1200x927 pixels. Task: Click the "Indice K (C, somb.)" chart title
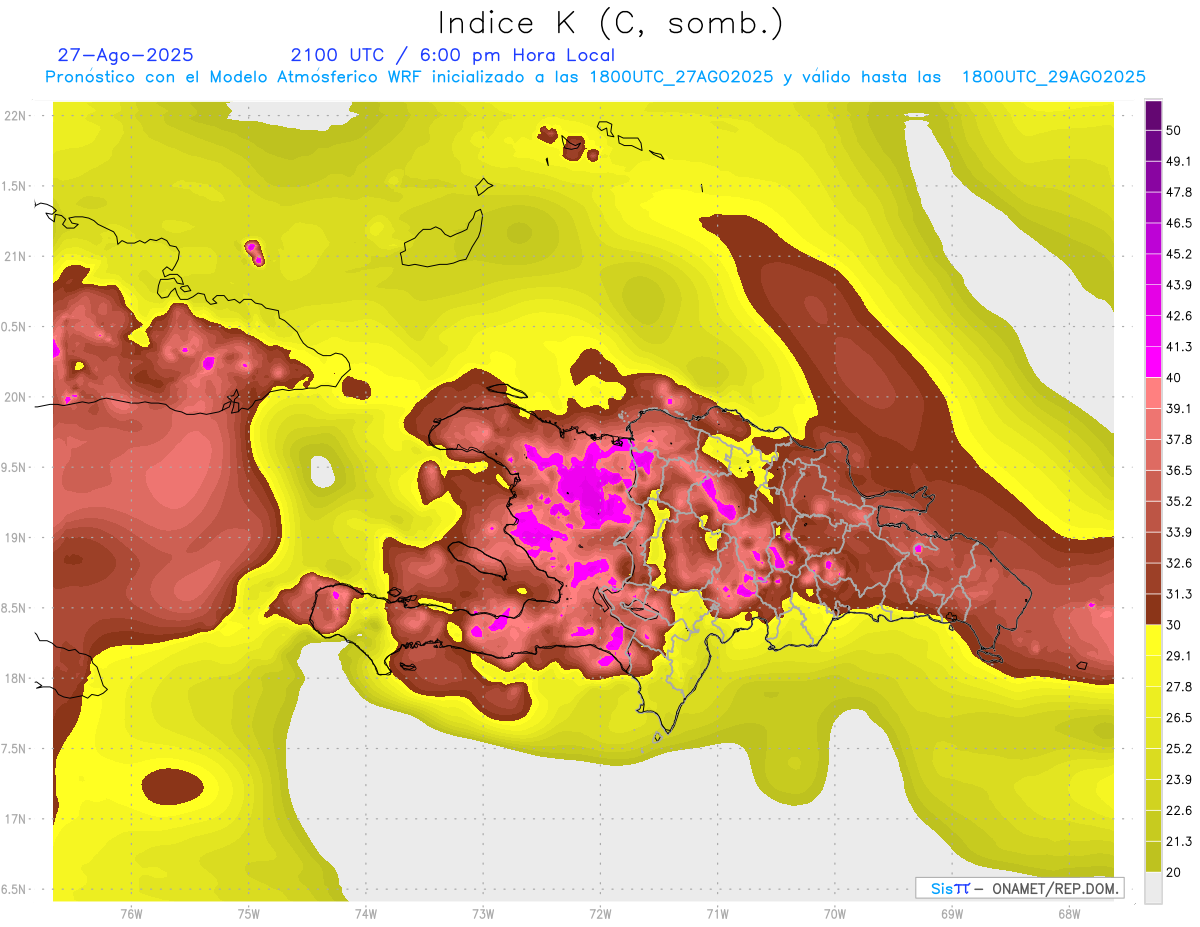[x=611, y=22]
